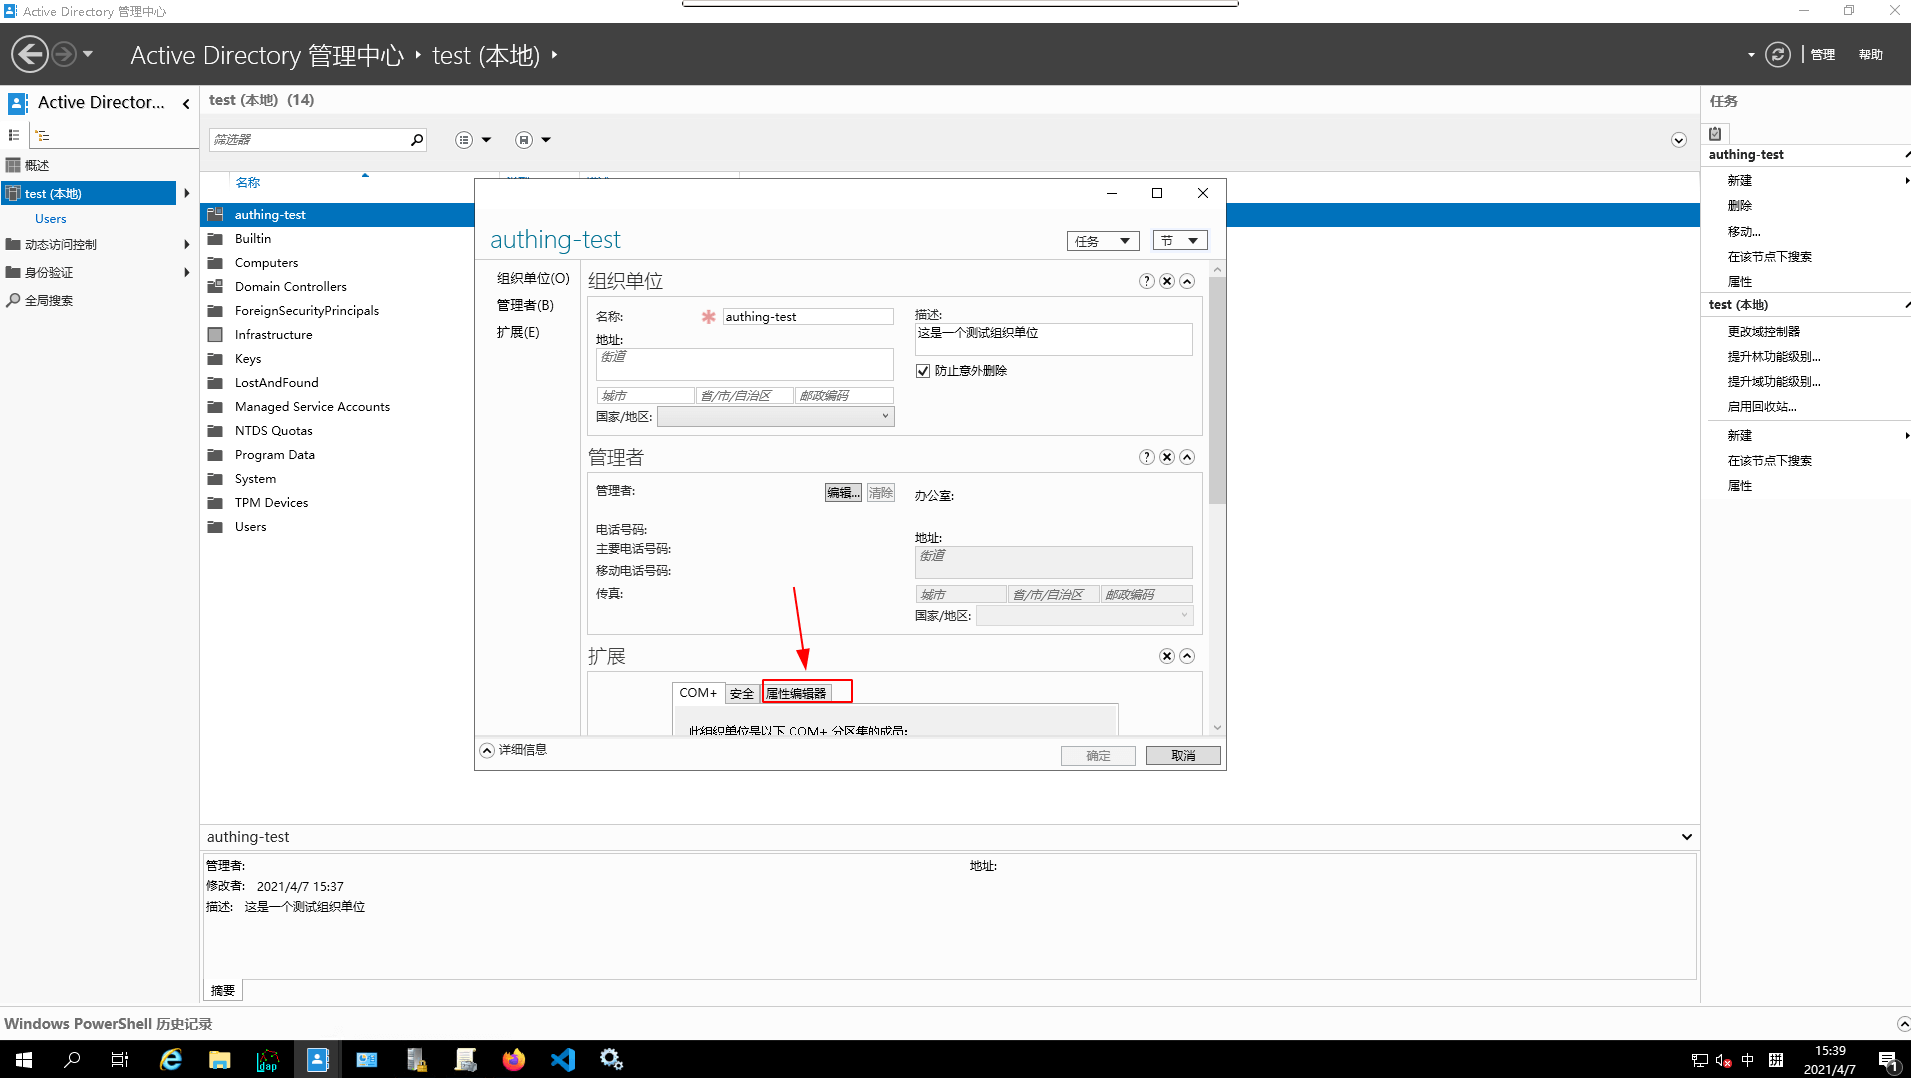Switch to list view icon in navigation pane
Viewport: 1911px width, 1078px height.
(14, 135)
